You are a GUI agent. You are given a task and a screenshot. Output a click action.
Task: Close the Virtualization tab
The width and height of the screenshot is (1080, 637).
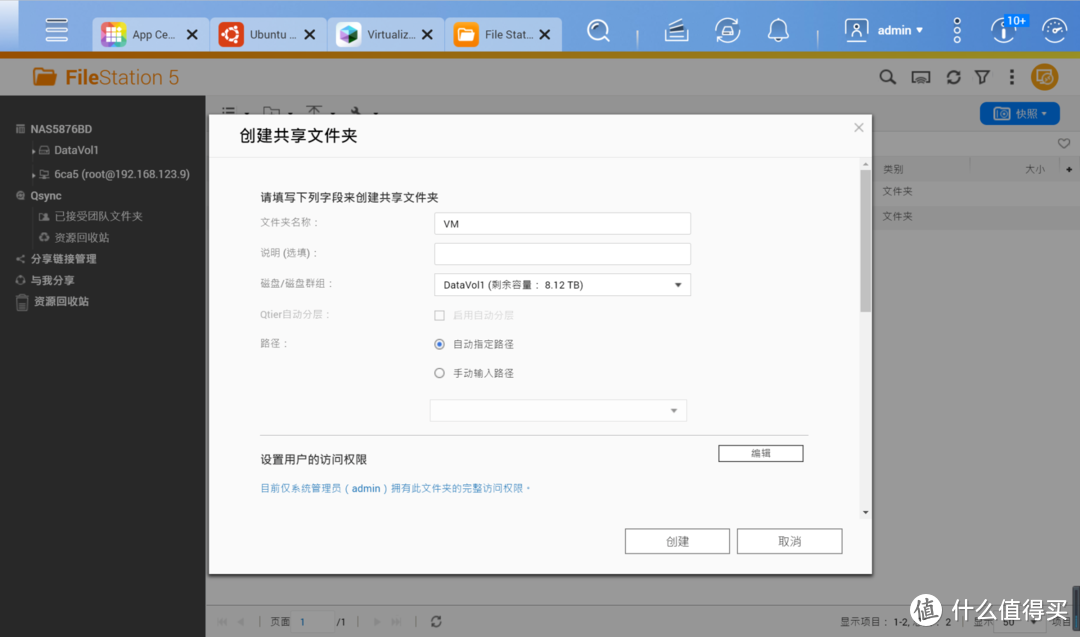(x=427, y=34)
